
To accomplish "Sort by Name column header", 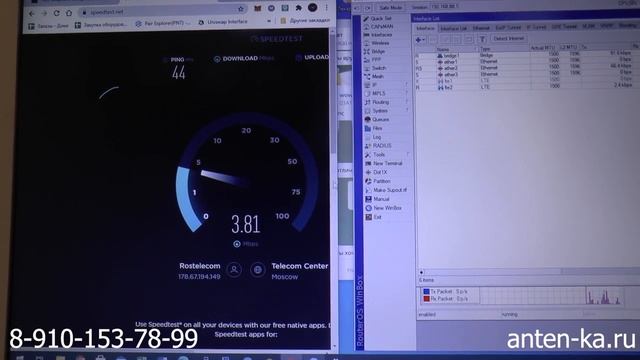I will [x=456, y=49].
